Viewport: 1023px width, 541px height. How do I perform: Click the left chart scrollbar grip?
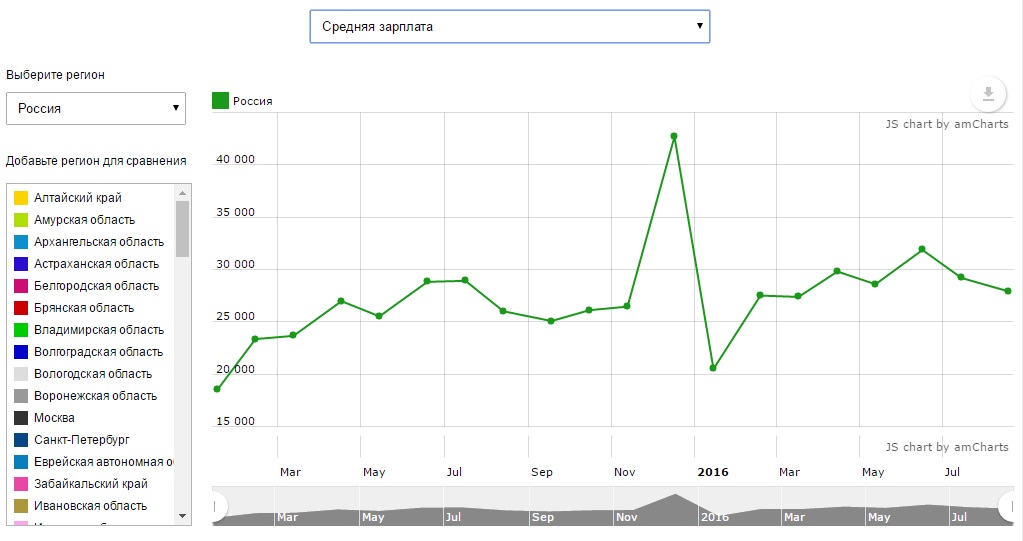pyautogui.click(x=214, y=507)
